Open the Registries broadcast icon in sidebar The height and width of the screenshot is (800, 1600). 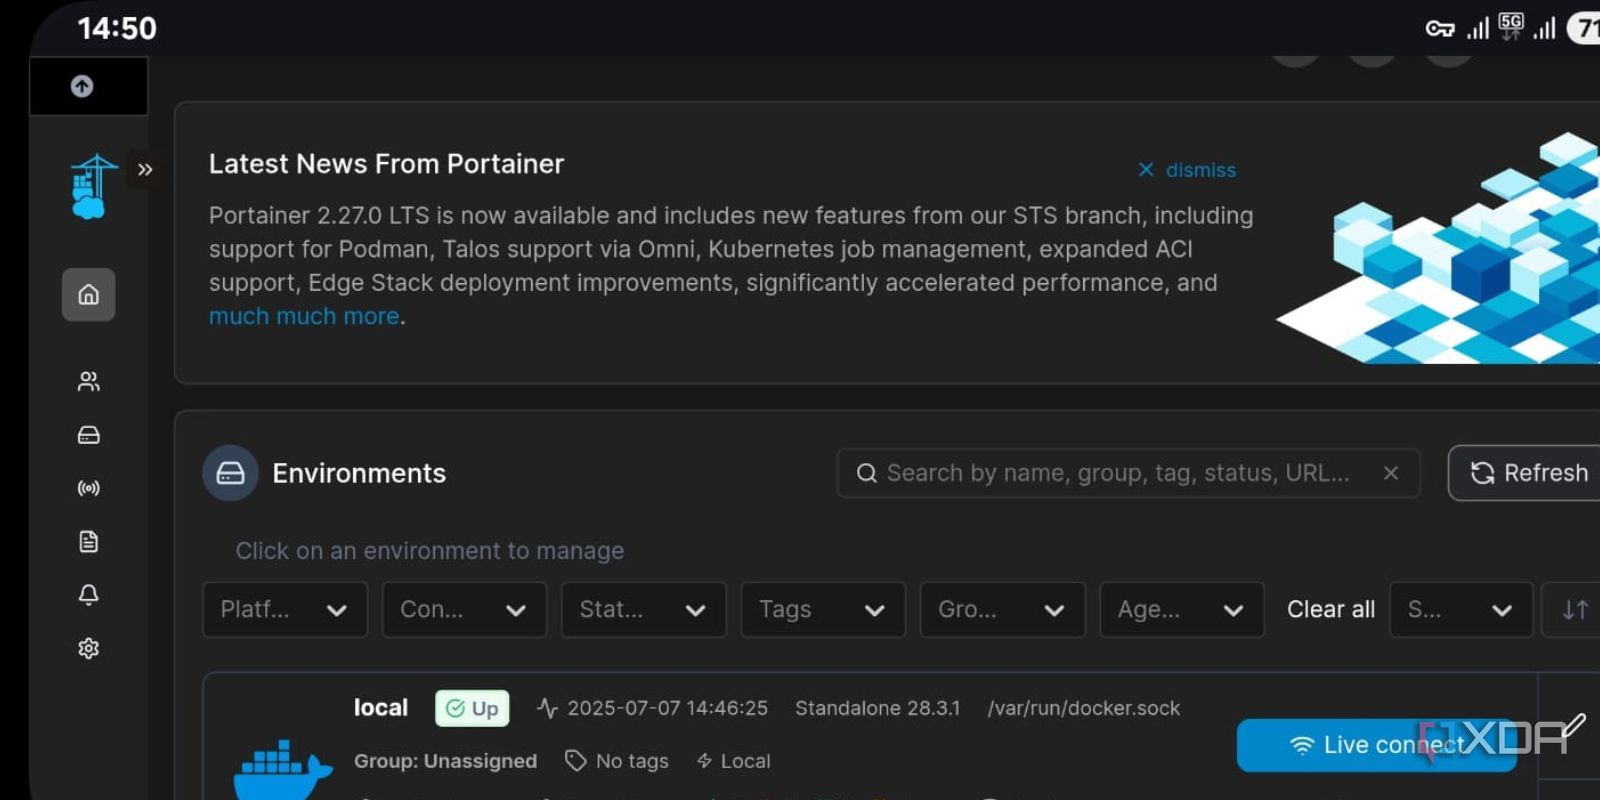pos(88,488)
